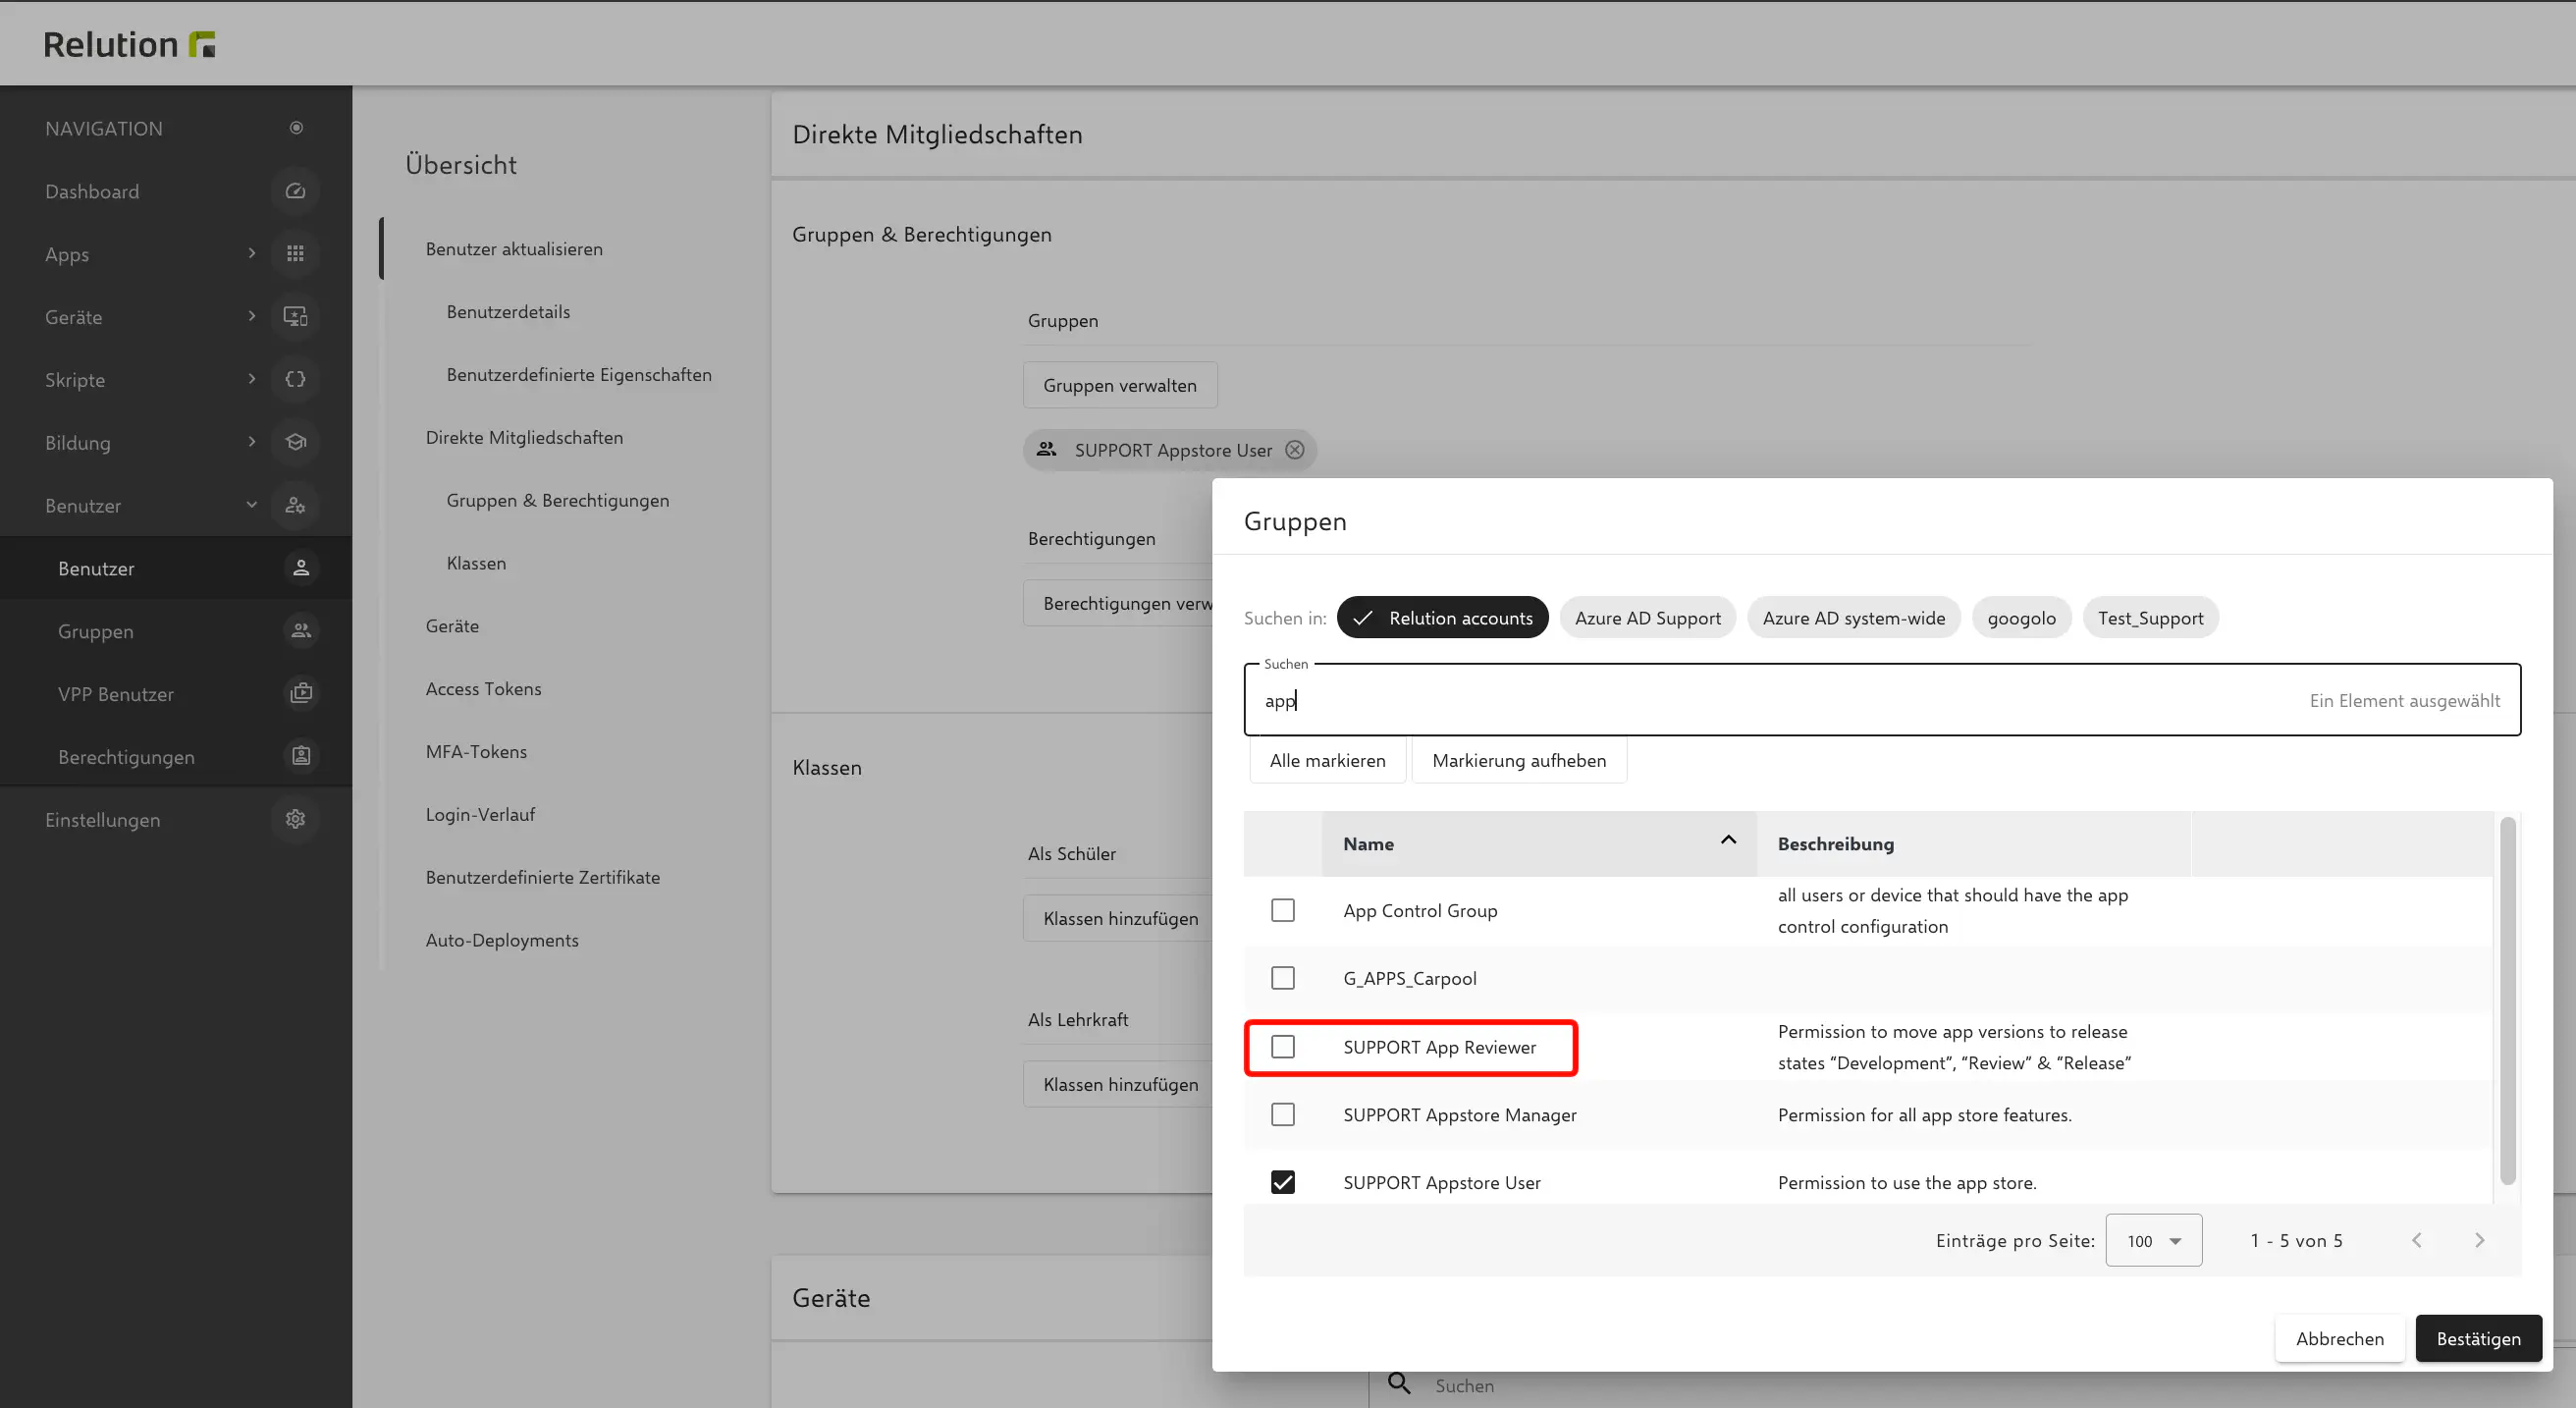Check the SUPPORT Appstore Manager checkbox
The height and width of the screenshot is (1408, 2576).
coord(1282,1114)
